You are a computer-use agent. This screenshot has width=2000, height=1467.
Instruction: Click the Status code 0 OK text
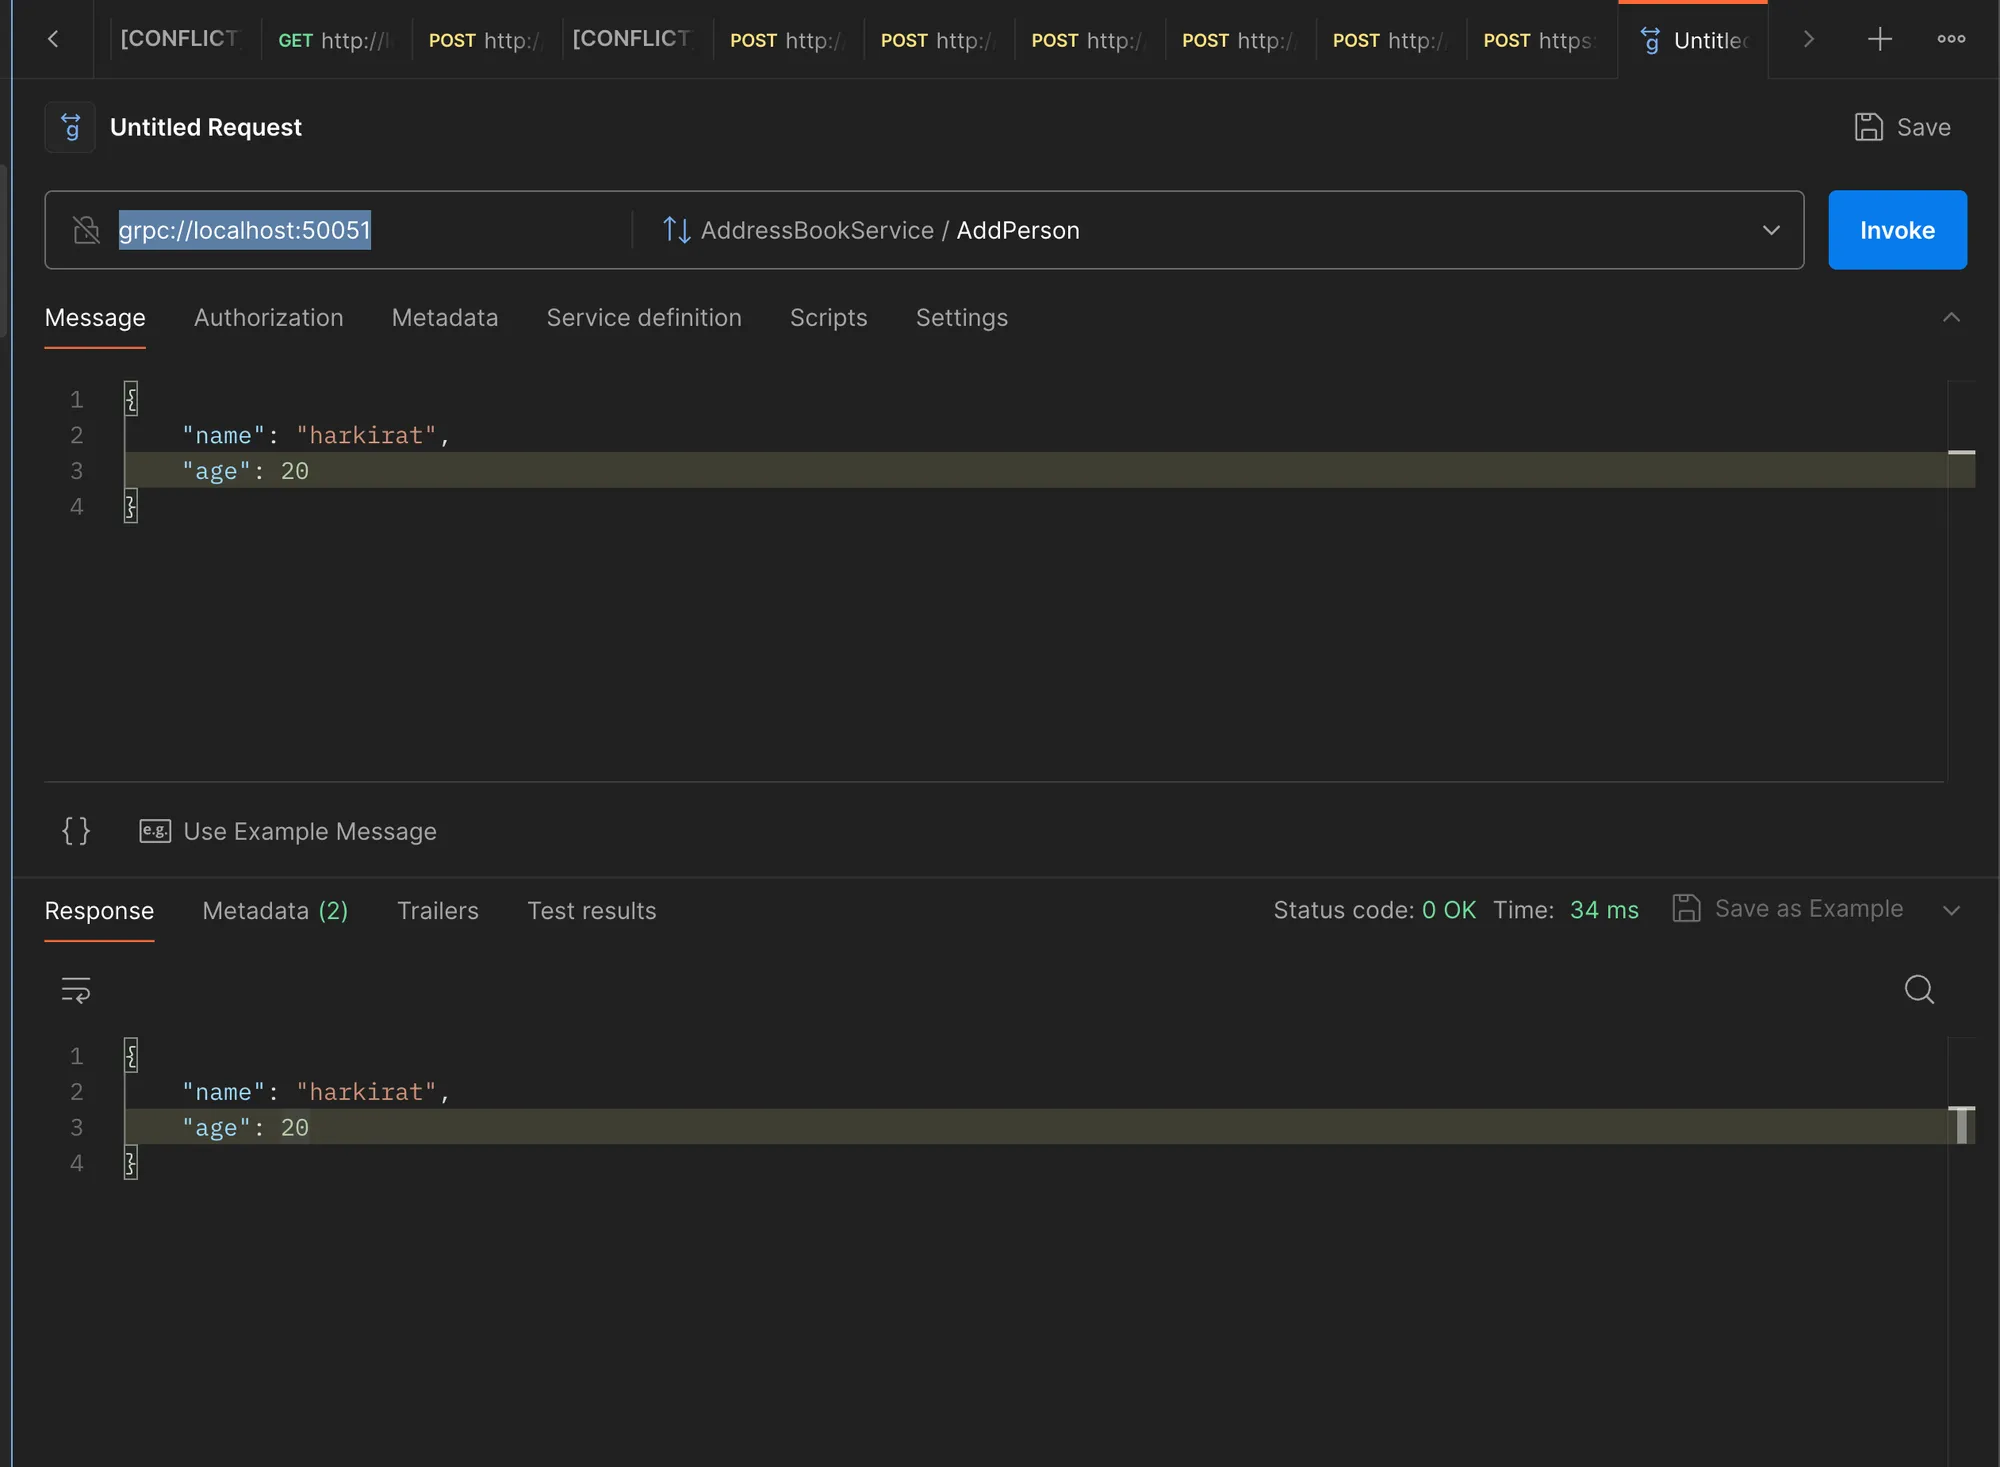[1374, 910]
